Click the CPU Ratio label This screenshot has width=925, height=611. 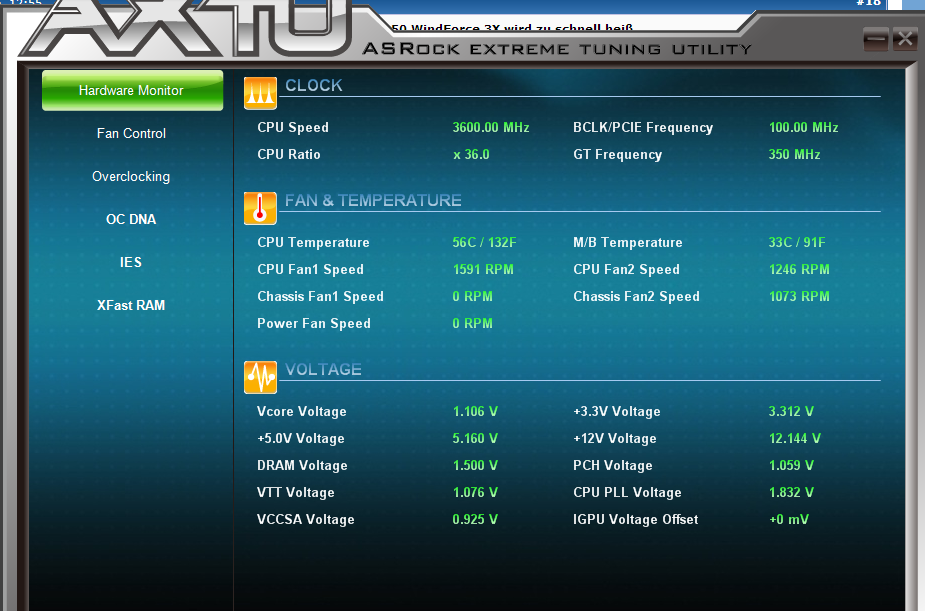[x=288, y=155]
